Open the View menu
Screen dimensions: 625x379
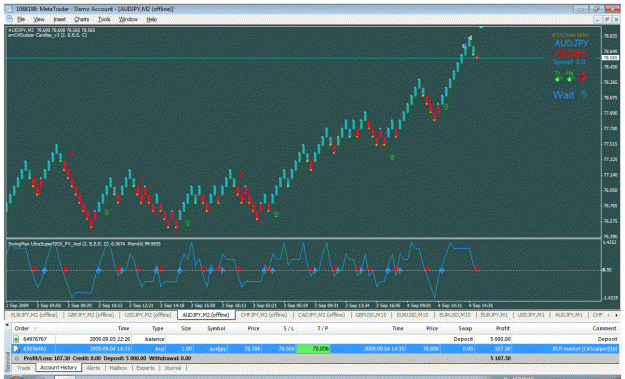coord(39,19)
